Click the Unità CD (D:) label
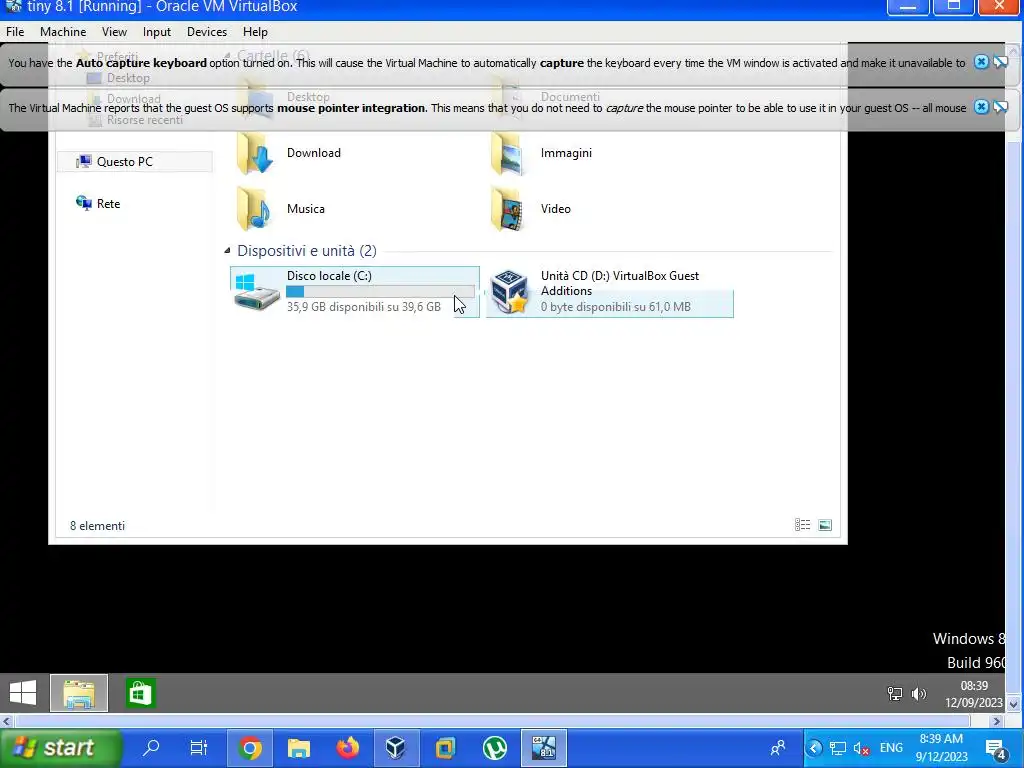The image size is (1024, 768). [x=620, y=283]
